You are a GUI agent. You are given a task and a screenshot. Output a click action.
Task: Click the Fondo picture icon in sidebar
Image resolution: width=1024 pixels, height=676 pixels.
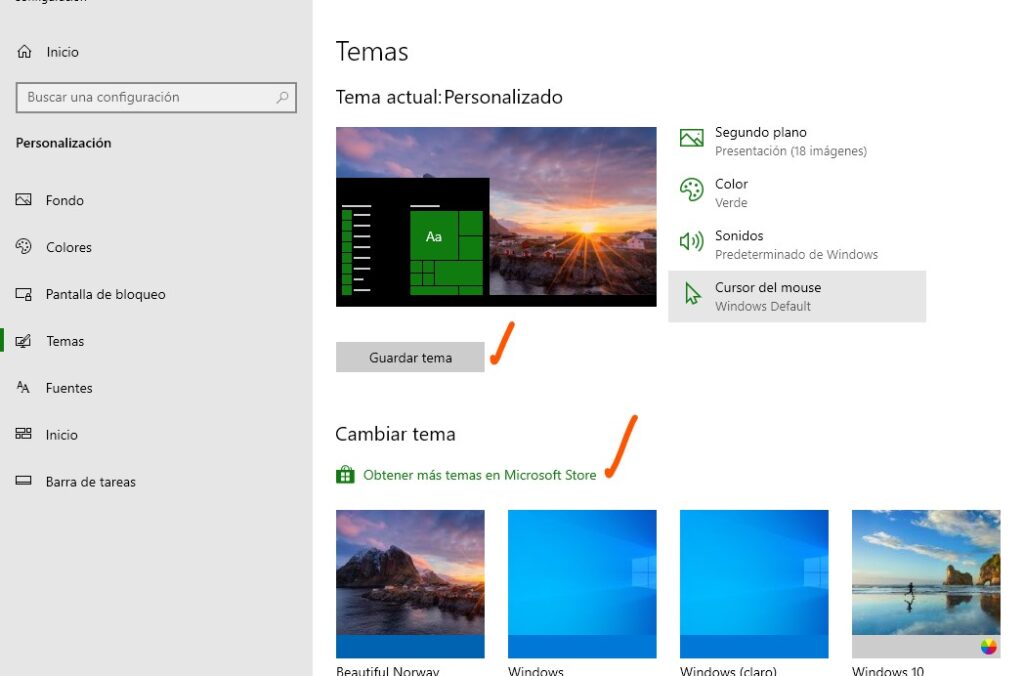[24, 200]
